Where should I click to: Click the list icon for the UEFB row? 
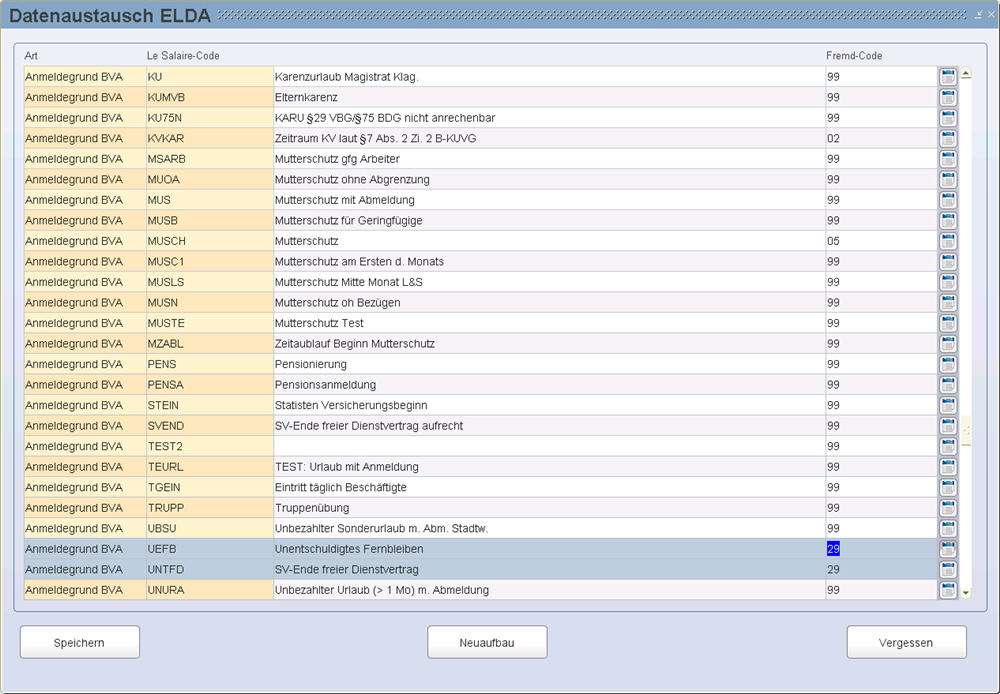pos(948,549)
